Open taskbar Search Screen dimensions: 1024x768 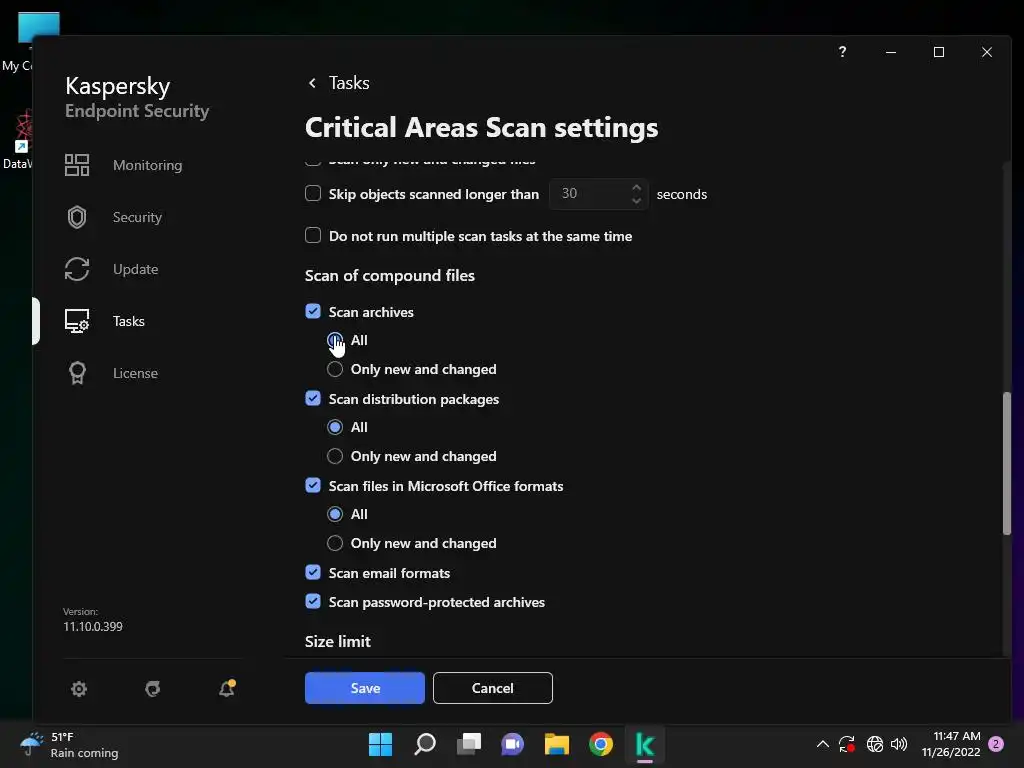(x=424, y=744)
